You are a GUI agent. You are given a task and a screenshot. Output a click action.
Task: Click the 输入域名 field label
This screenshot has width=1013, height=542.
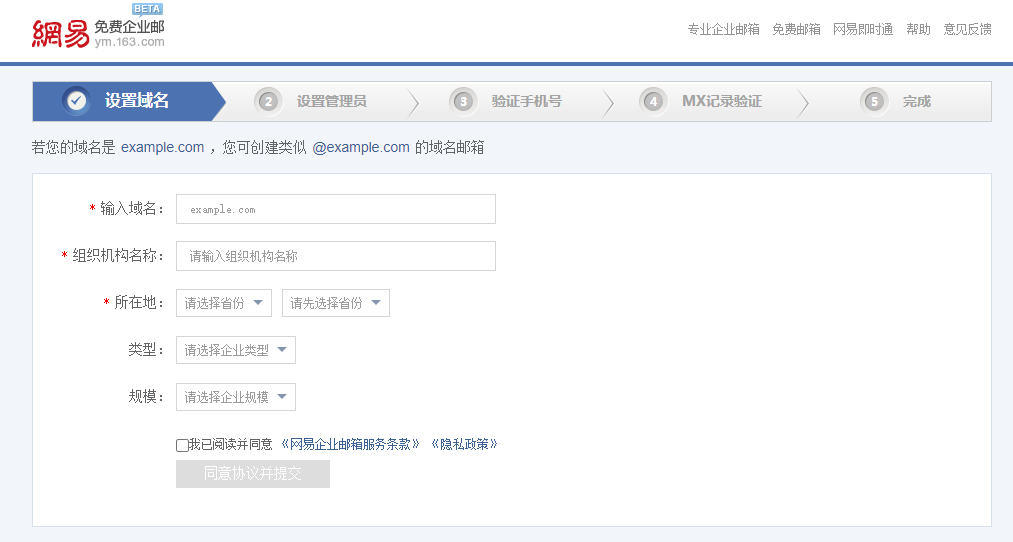[132, 209]
